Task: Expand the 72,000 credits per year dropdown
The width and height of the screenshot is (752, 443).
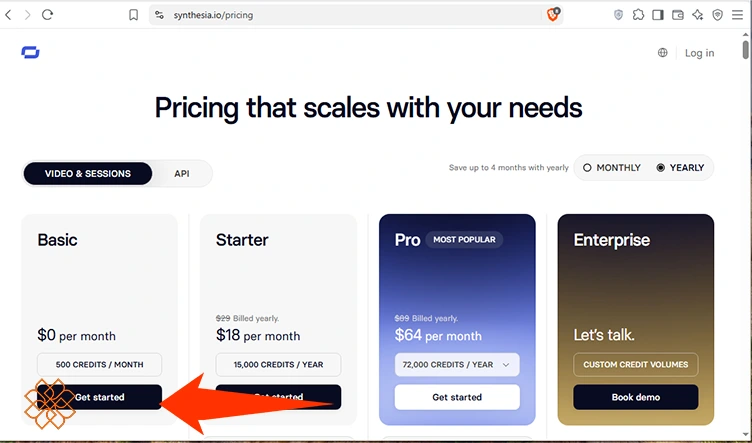Action: click(x=457, y=365)
